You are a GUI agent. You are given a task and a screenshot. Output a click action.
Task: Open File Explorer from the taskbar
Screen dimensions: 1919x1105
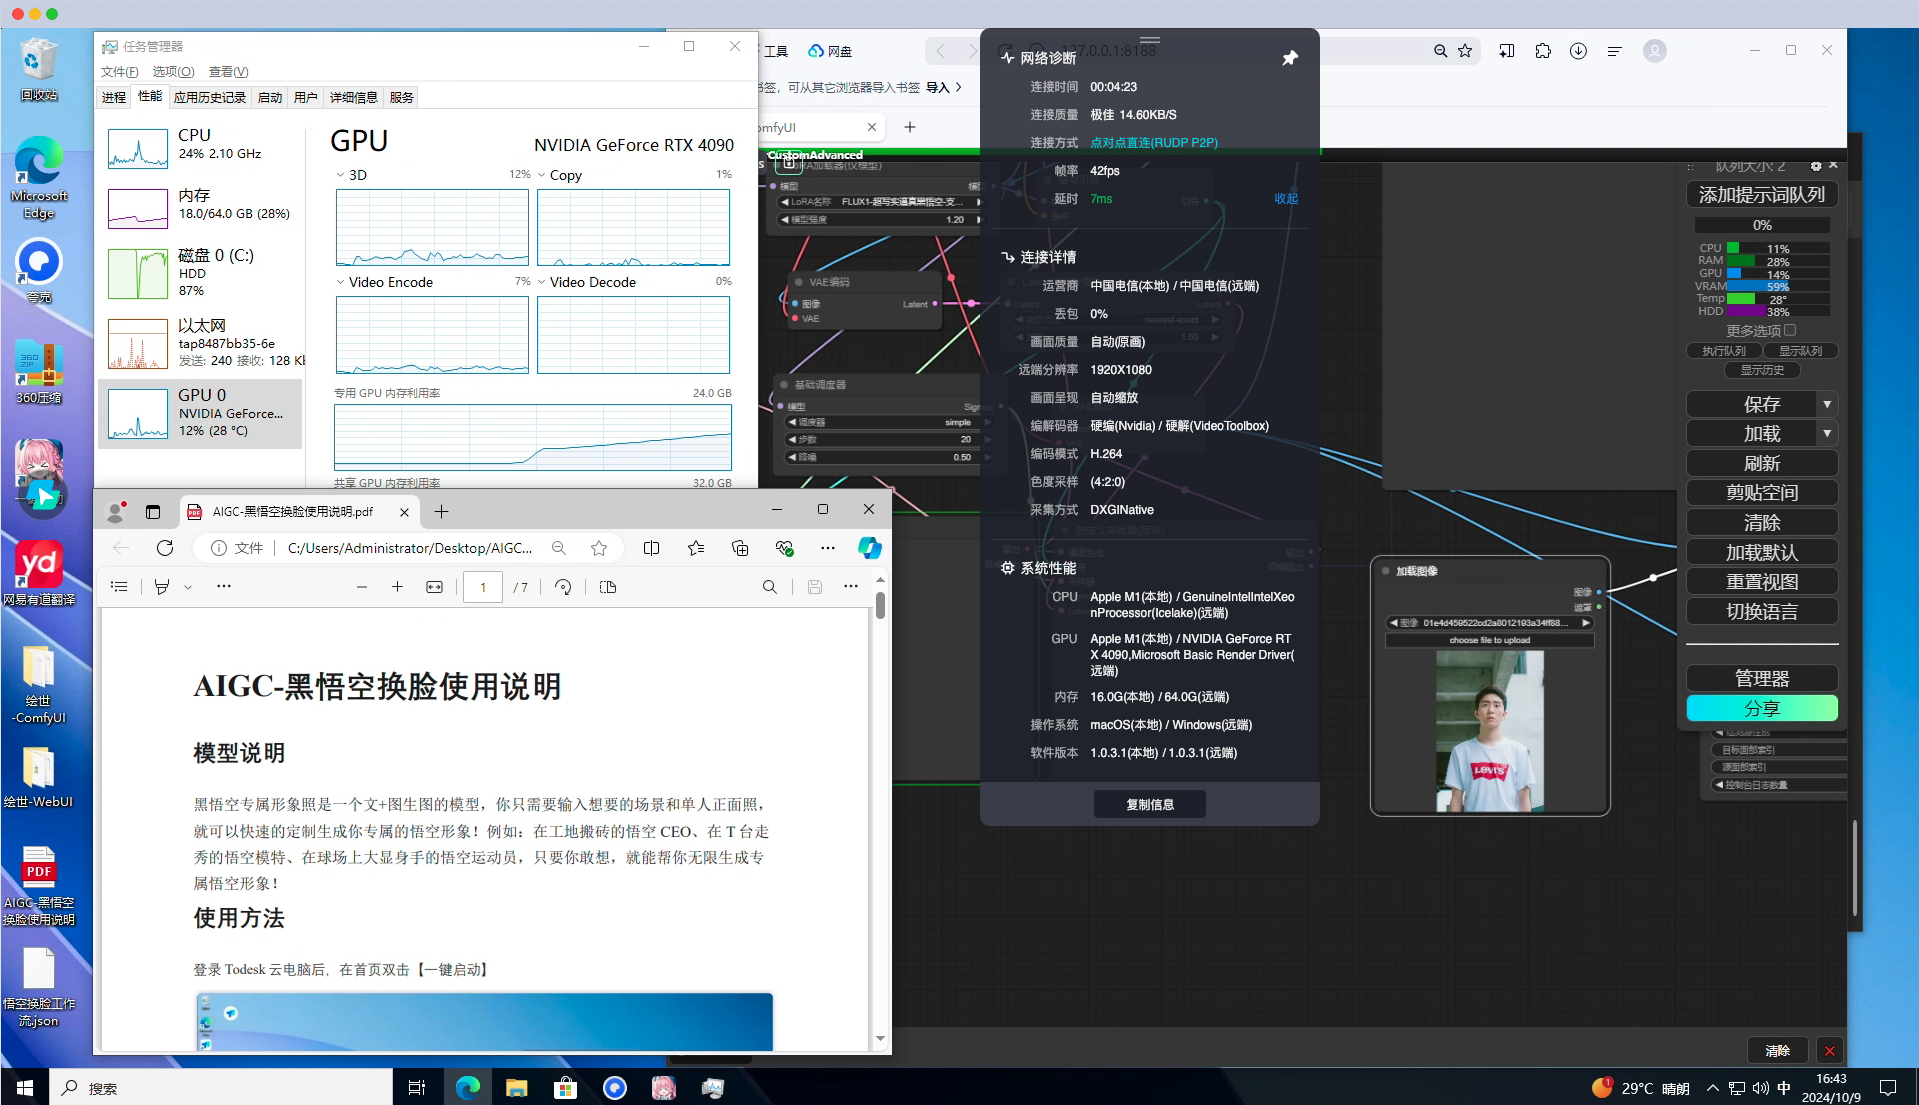[x=516, y=1088]
